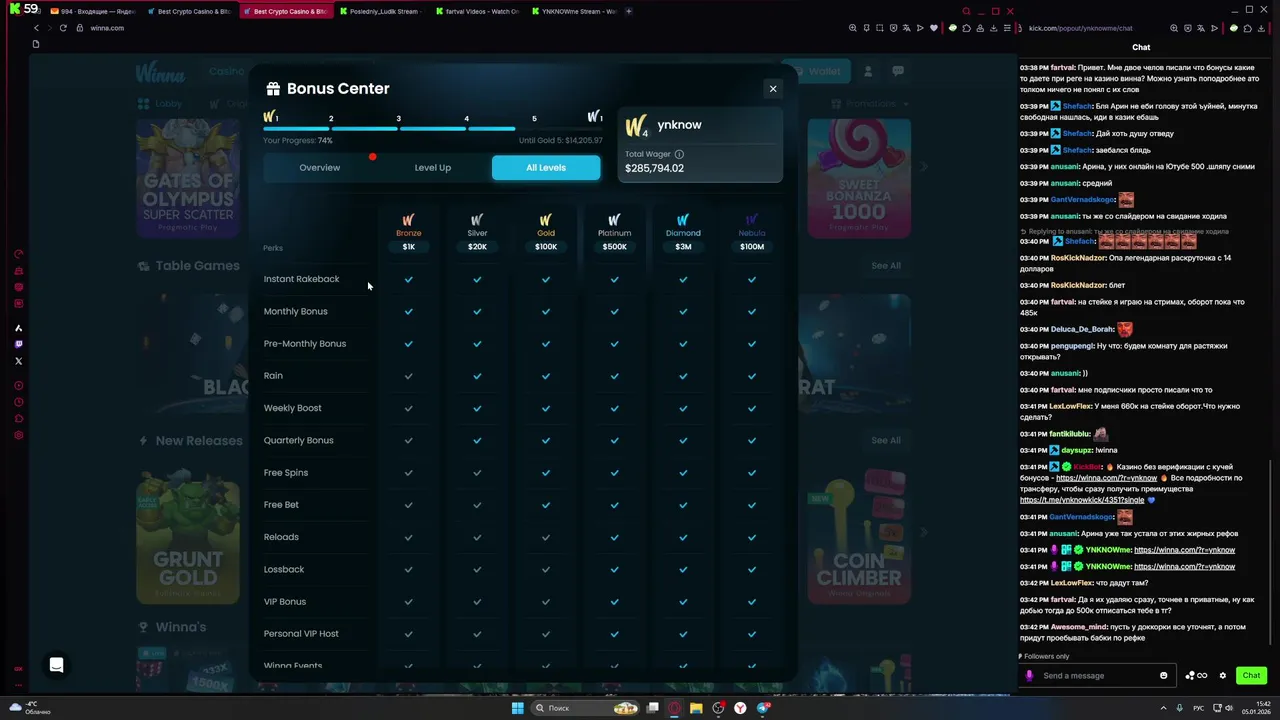Switch to the Yandex mail inbox tab
The height and width of the screenshot is (720, 1280).
click(x=92, y=11)
